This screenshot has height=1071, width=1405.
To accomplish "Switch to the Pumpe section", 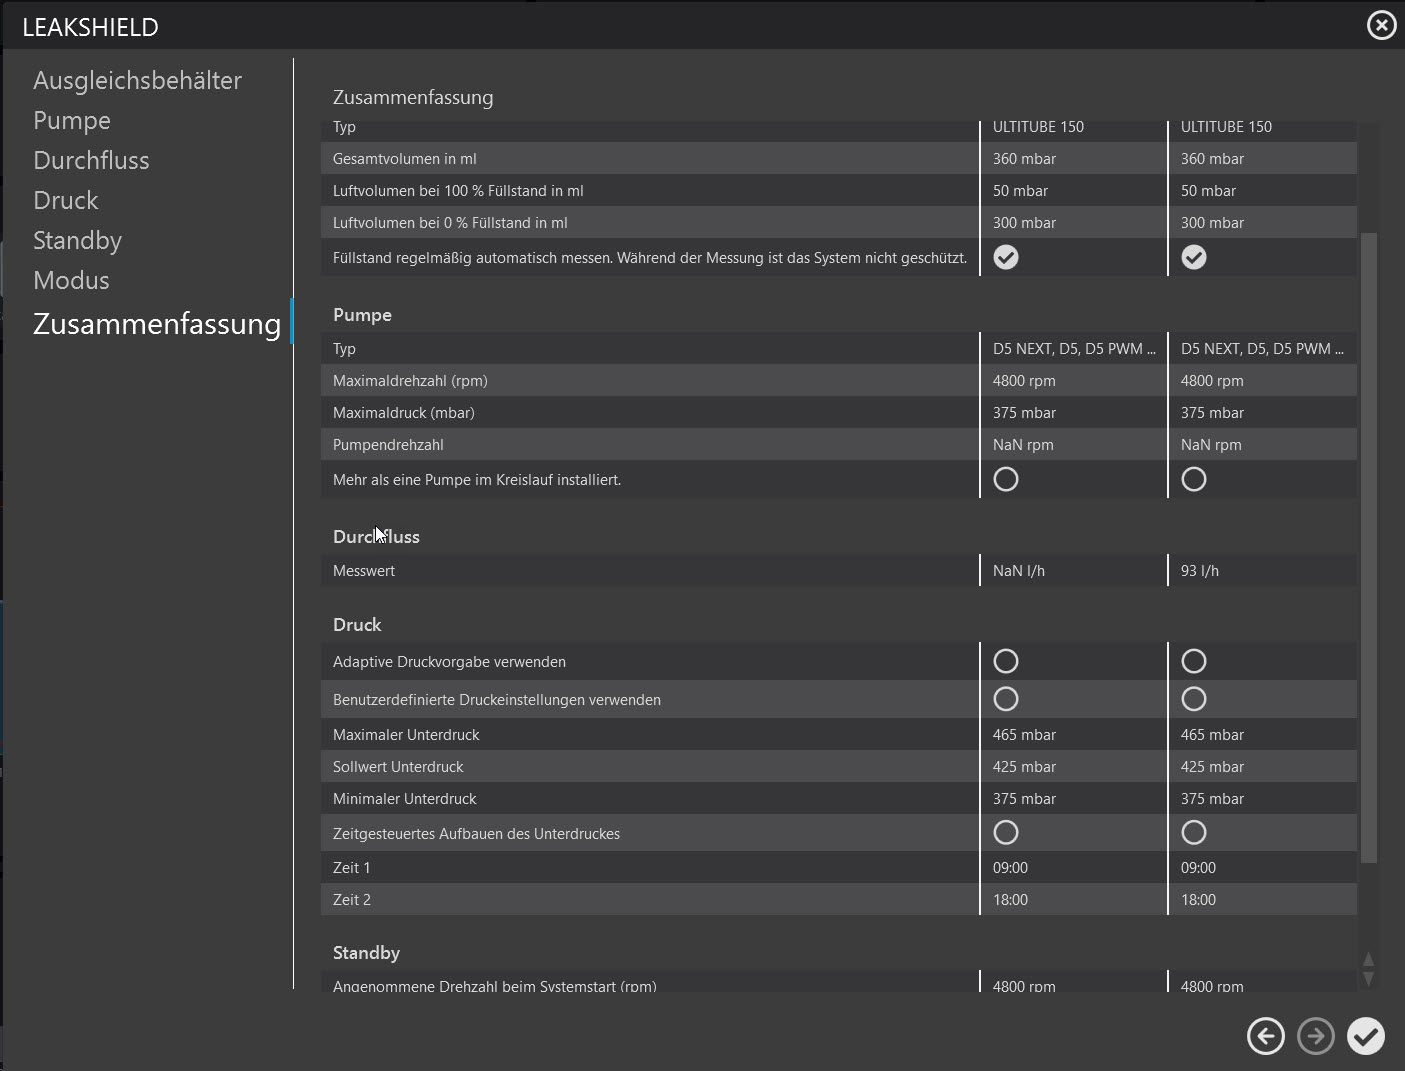I will 72,120.
